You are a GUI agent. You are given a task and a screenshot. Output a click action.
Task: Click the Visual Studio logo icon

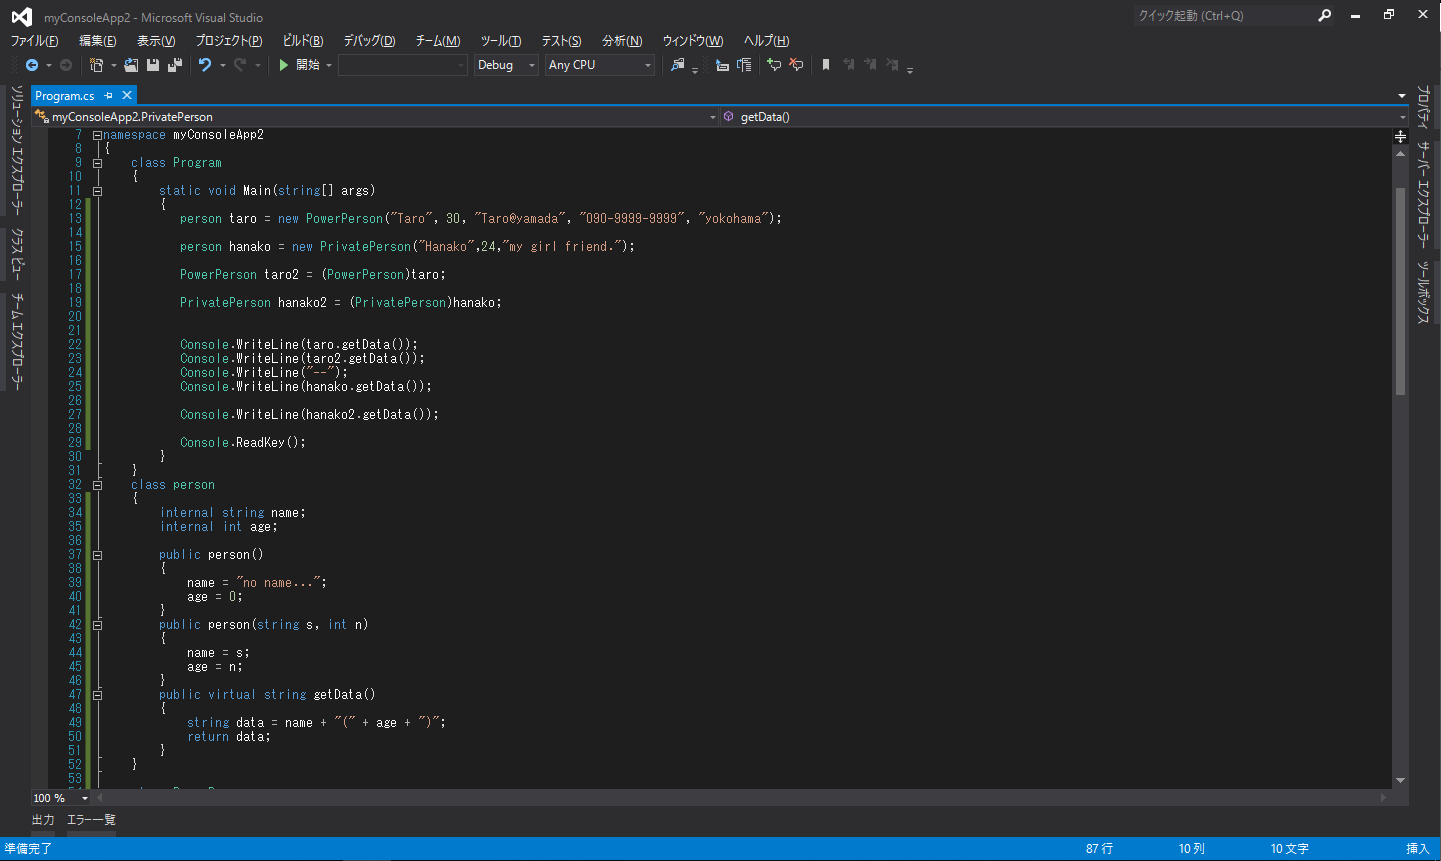[21, 16]
